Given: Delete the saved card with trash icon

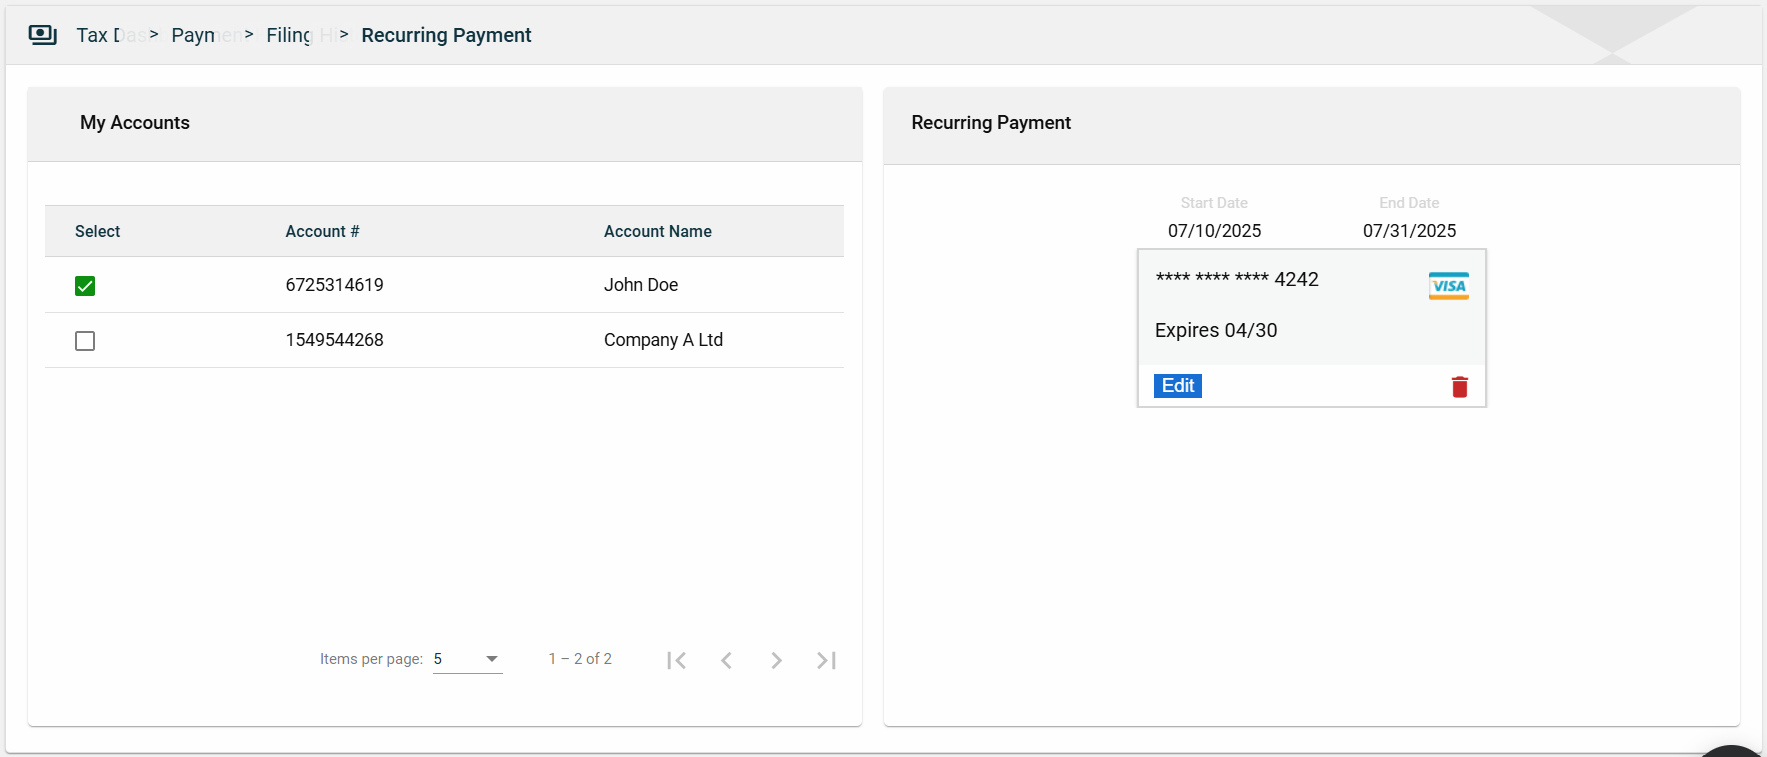Looking at the screenshot, I should click(1459, 387).
